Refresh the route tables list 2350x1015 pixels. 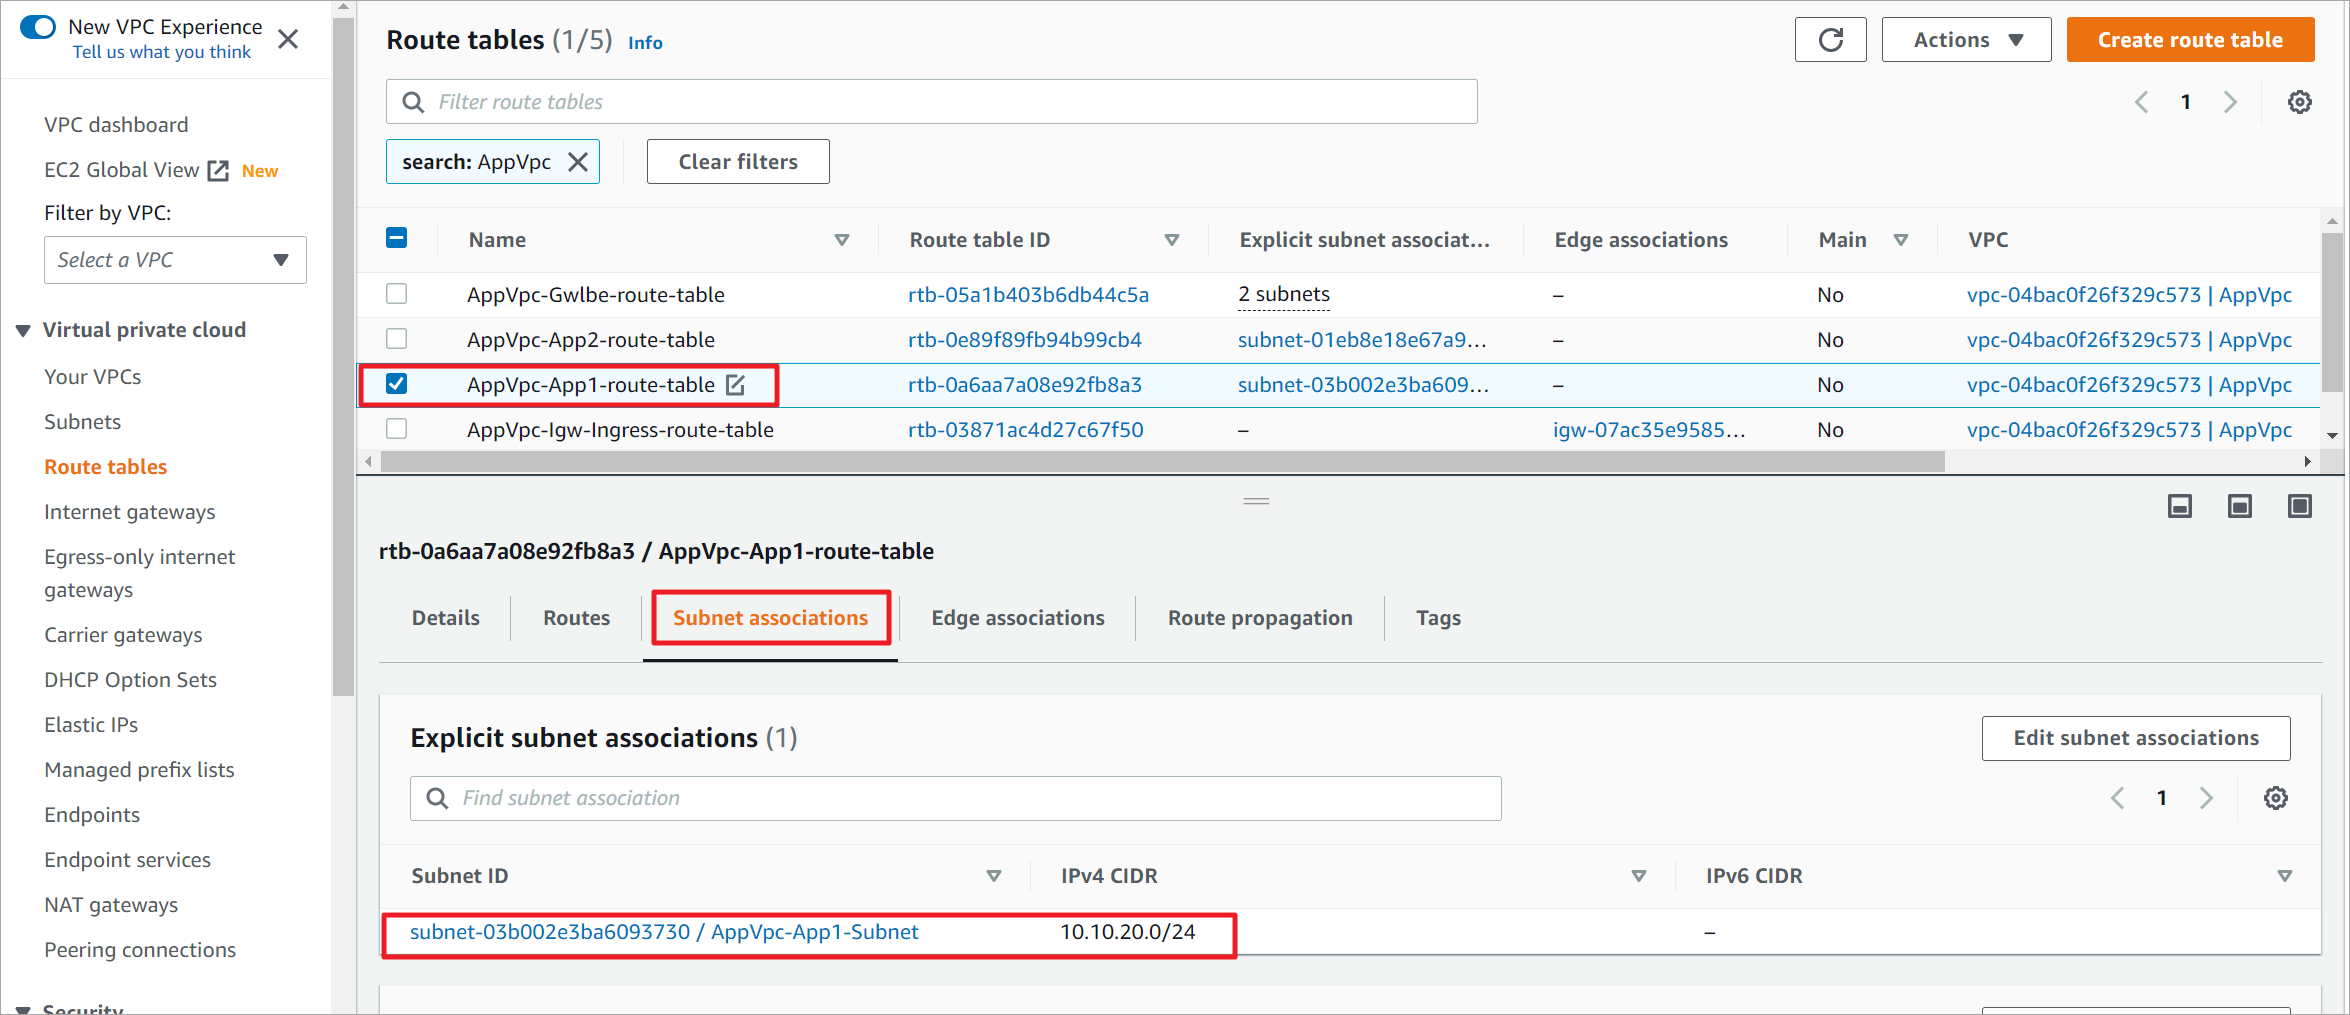tap(1830, 40)
